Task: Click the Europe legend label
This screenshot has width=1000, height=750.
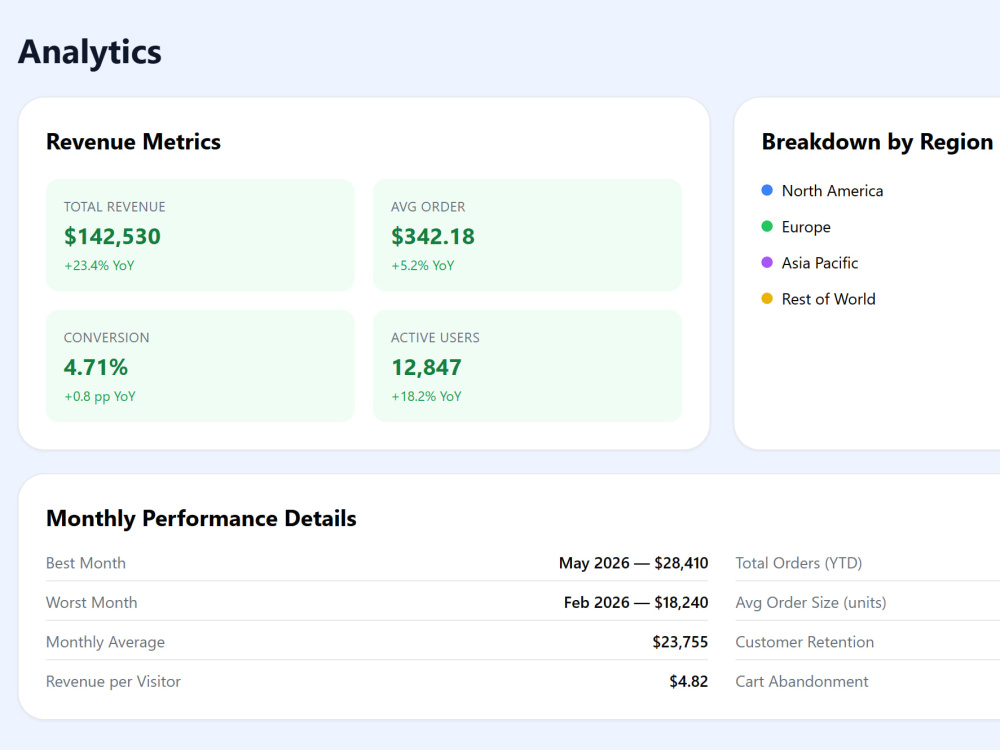Action: [806, 227]
